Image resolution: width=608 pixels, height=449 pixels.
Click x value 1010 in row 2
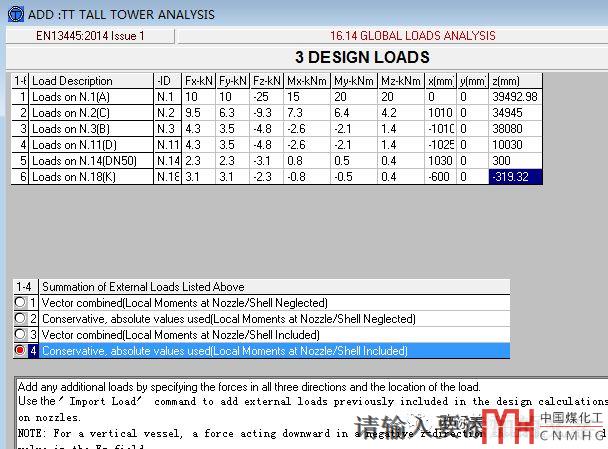(440, 113)
